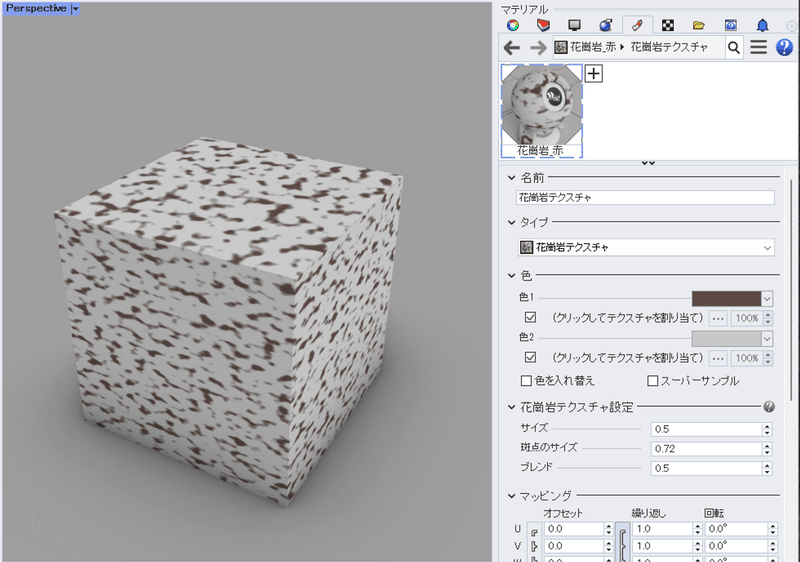Collapse the マッピング section

coord(512,496)
